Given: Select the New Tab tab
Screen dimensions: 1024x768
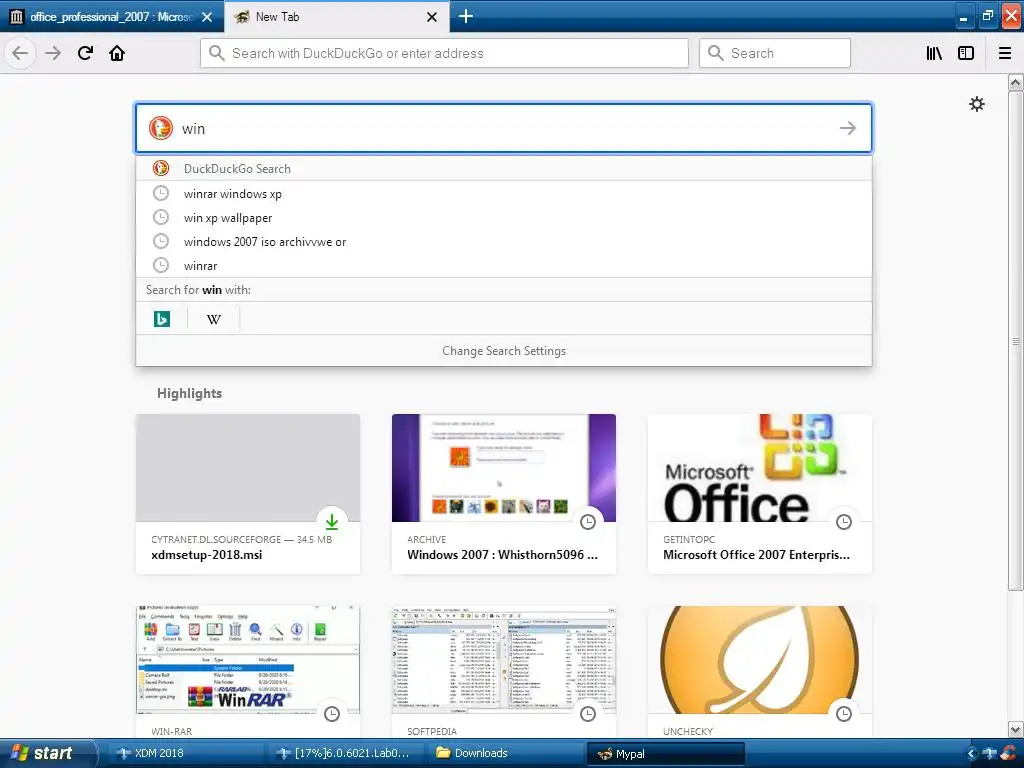Looking at the screenshot, I should tap(336, 17).
